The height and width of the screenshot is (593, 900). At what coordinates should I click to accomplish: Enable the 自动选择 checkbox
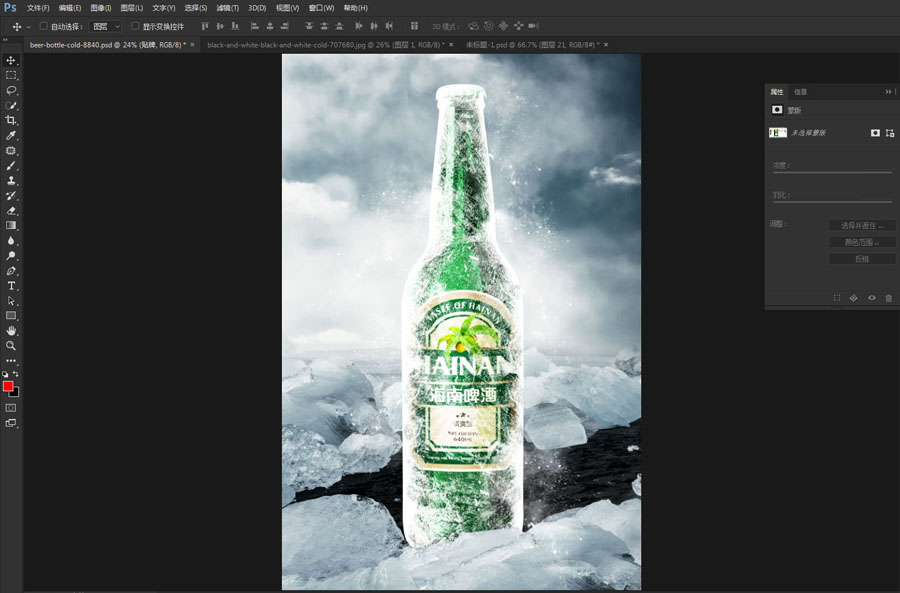pos(44,26)
